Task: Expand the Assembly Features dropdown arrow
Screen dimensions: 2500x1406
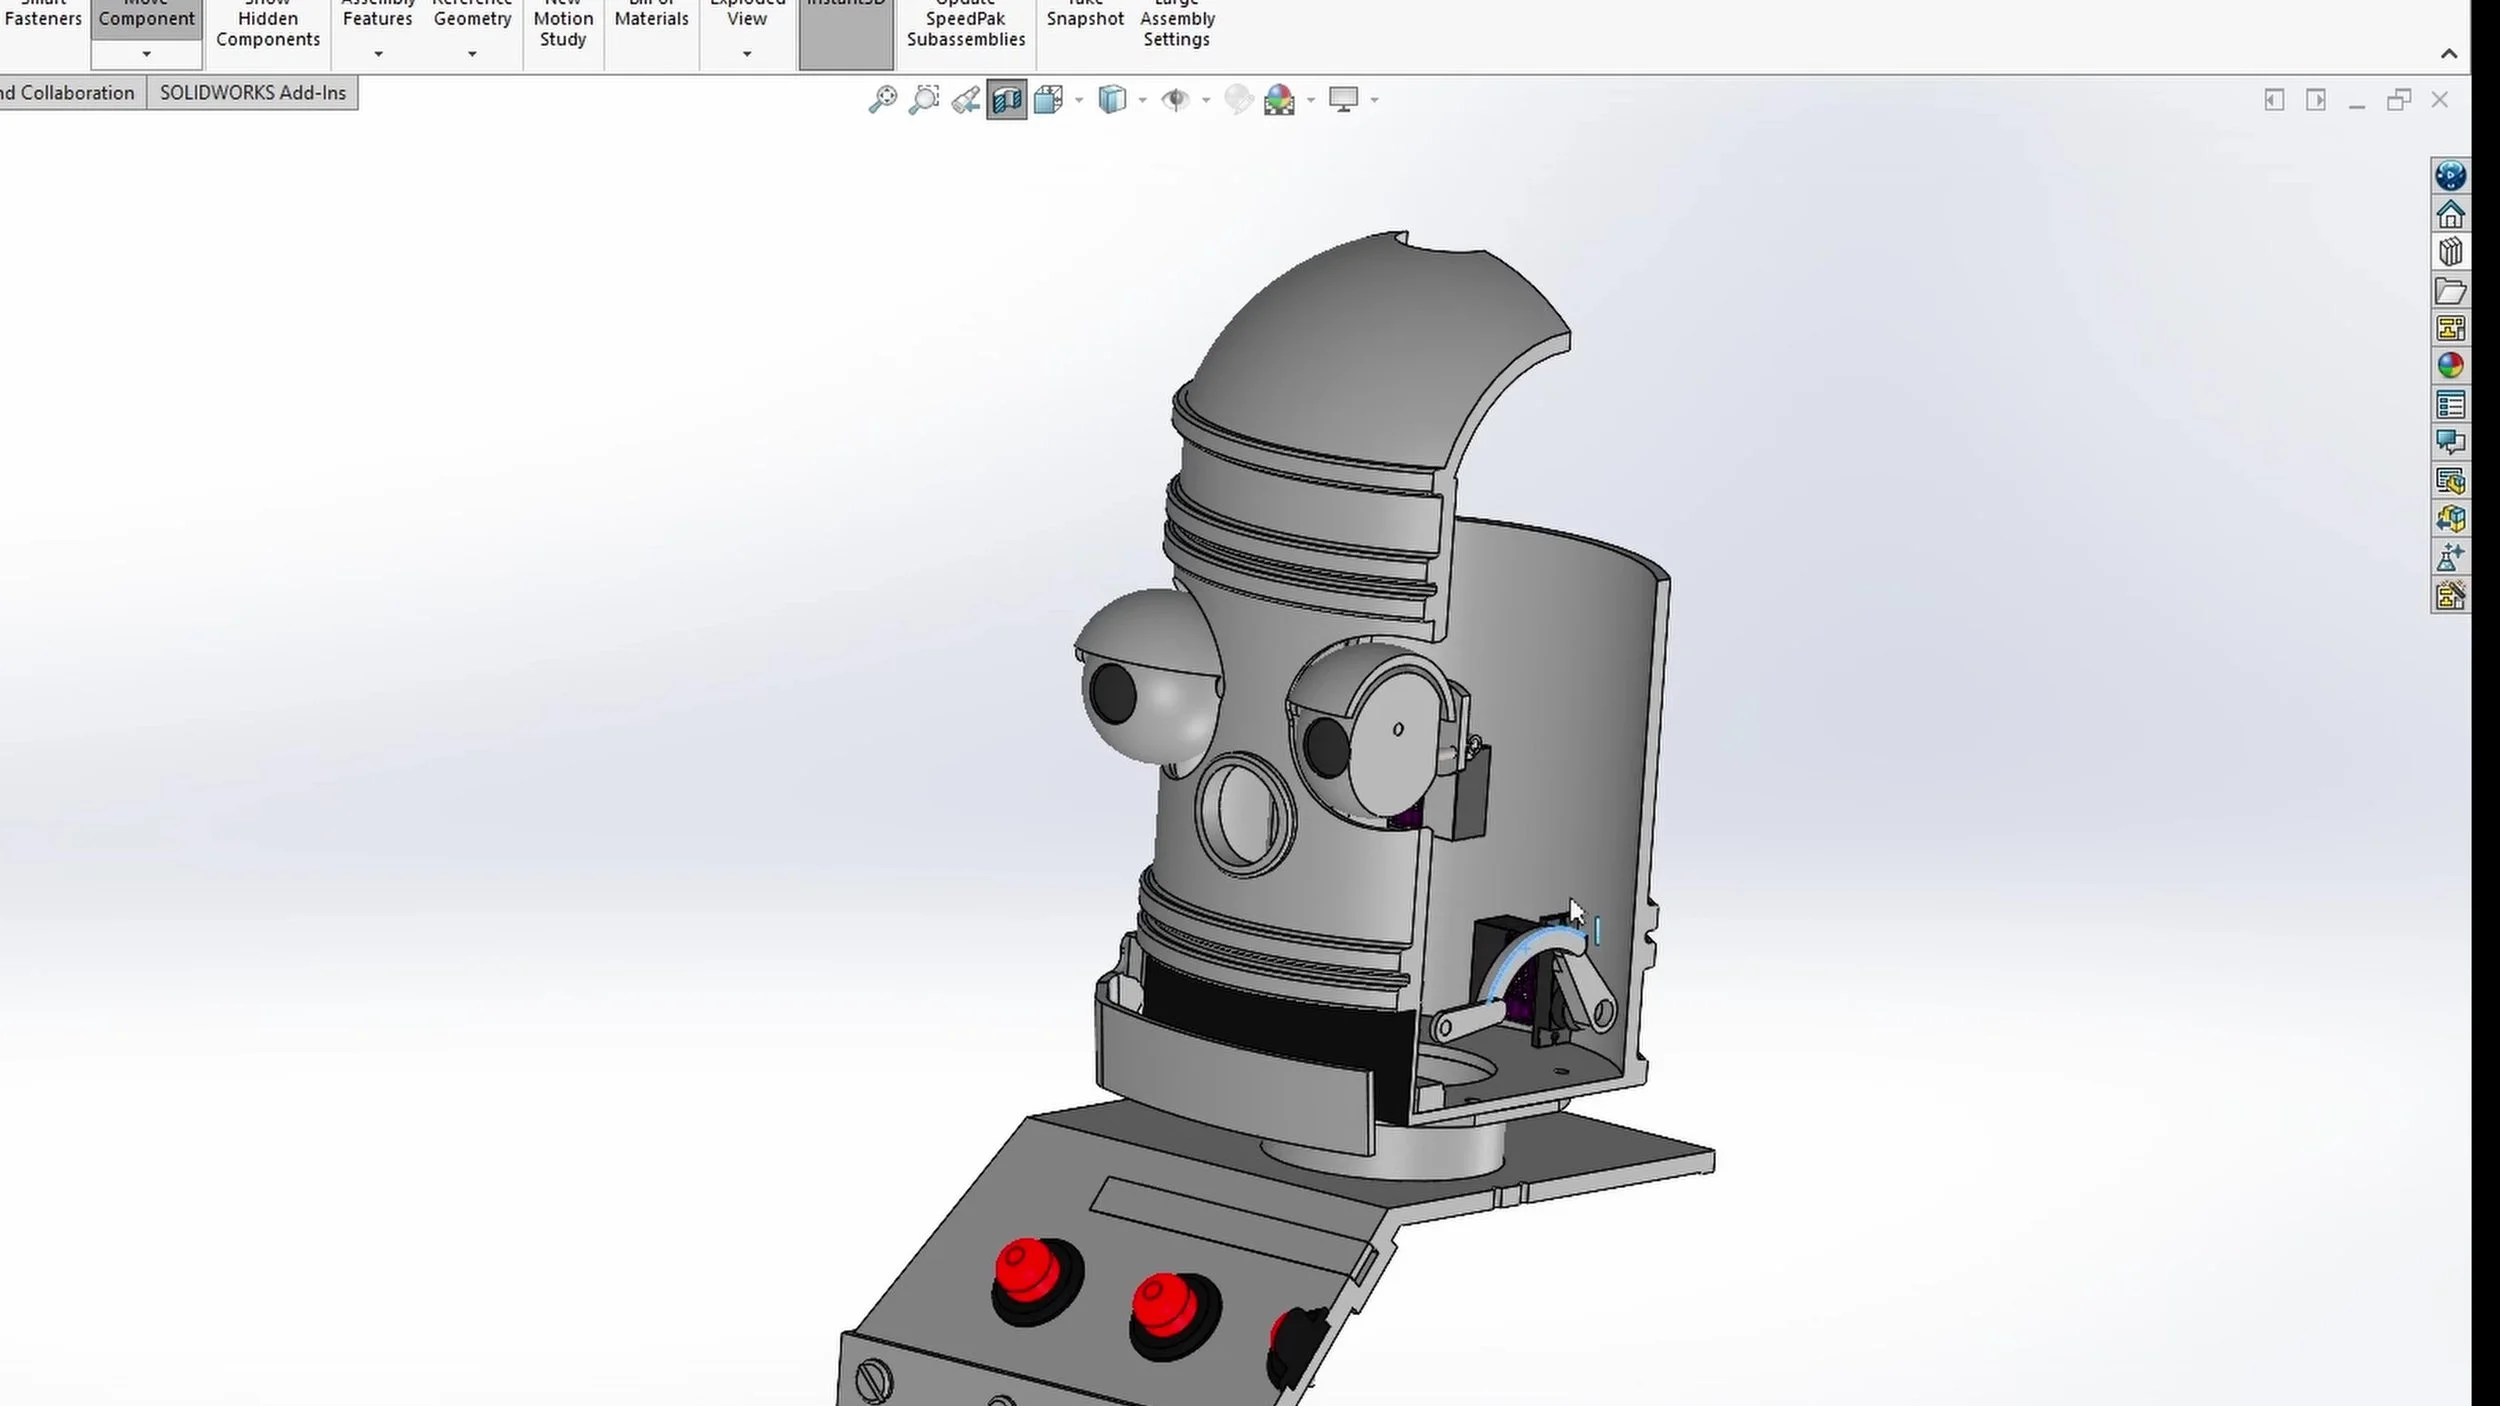Action: point(378,54)
